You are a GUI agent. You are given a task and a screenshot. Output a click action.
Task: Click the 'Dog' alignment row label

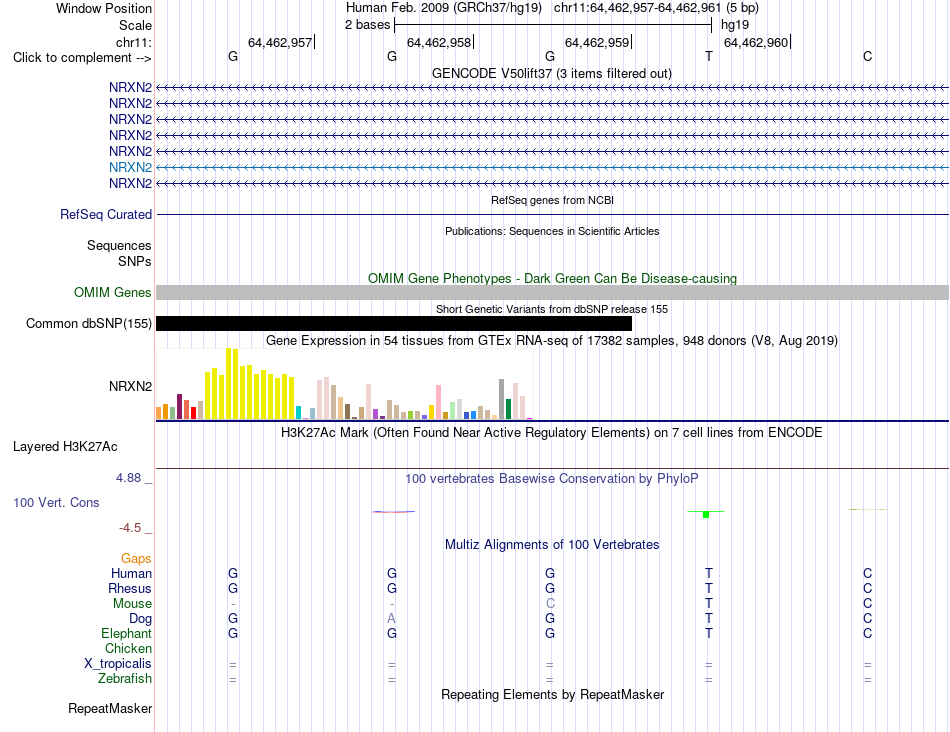click(x=141, y=619)
